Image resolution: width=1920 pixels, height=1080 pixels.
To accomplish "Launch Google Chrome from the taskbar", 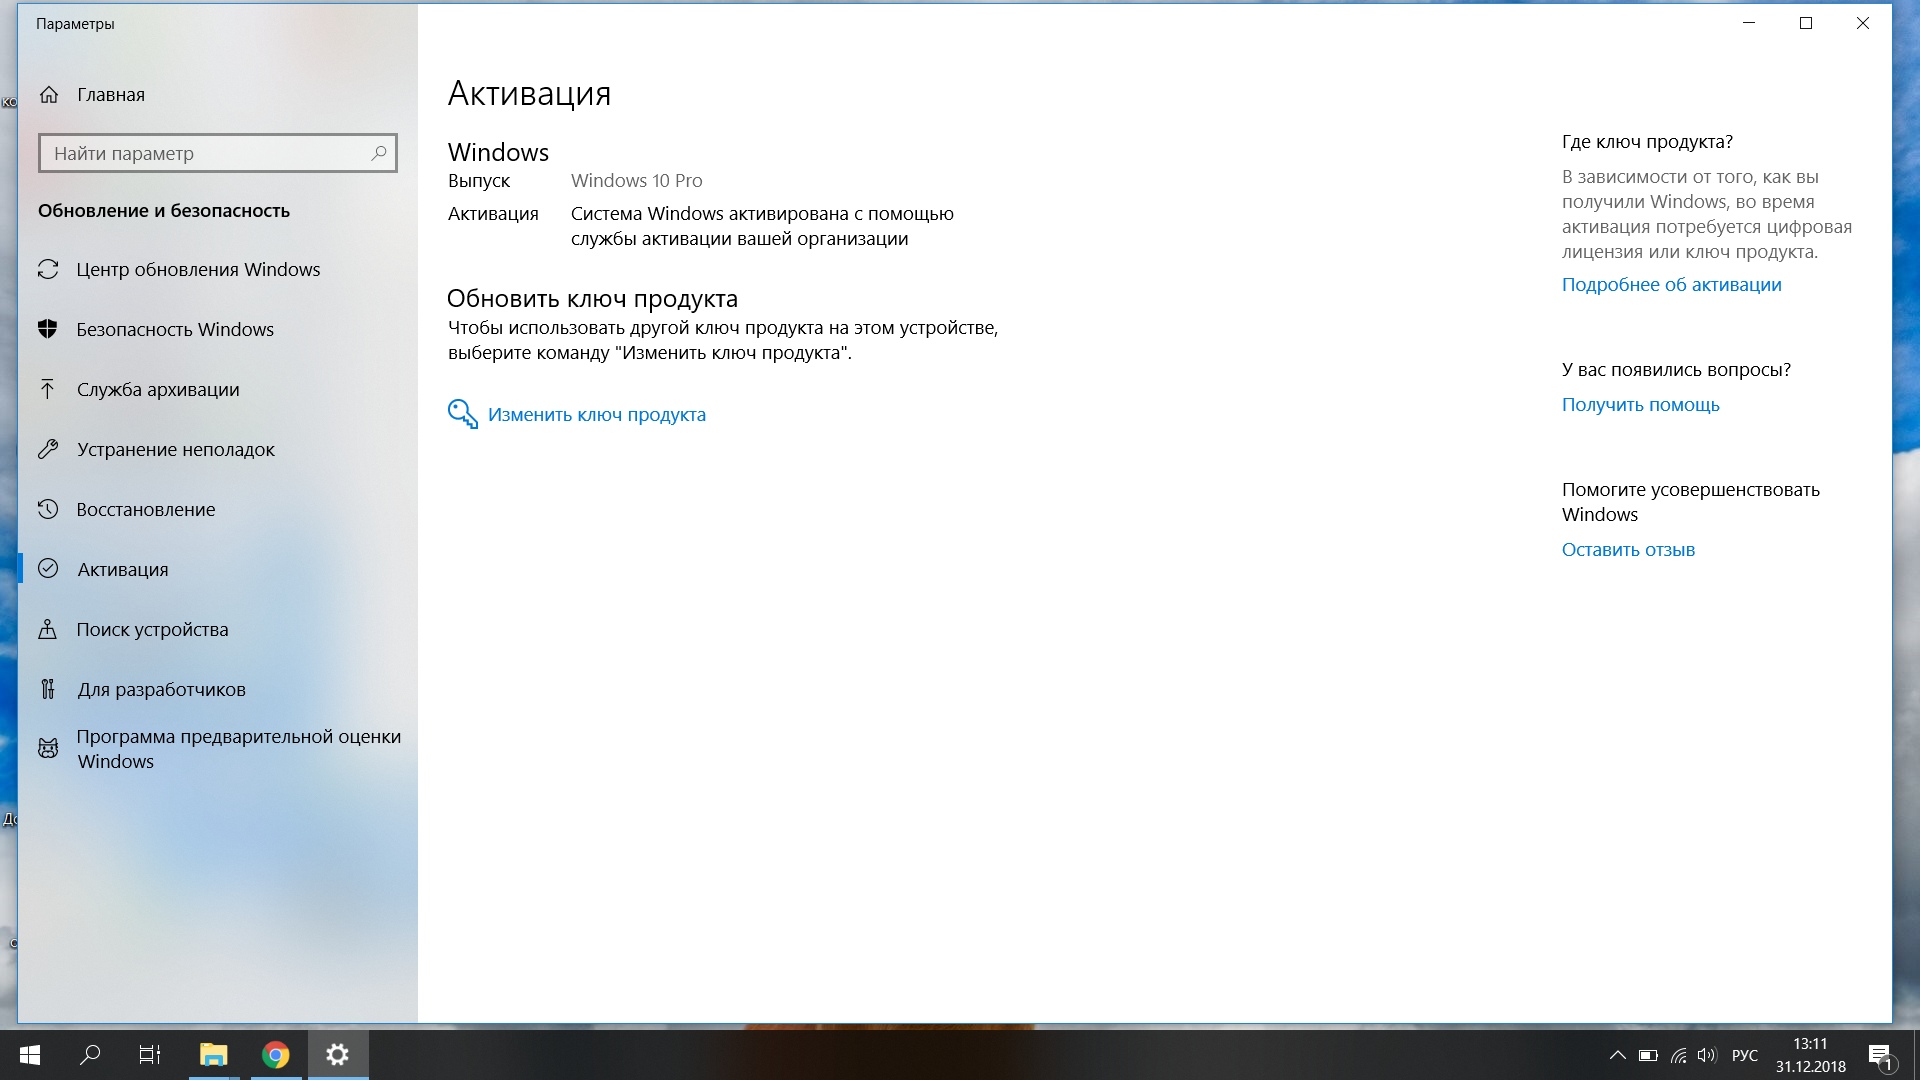I will point(275,1055).
